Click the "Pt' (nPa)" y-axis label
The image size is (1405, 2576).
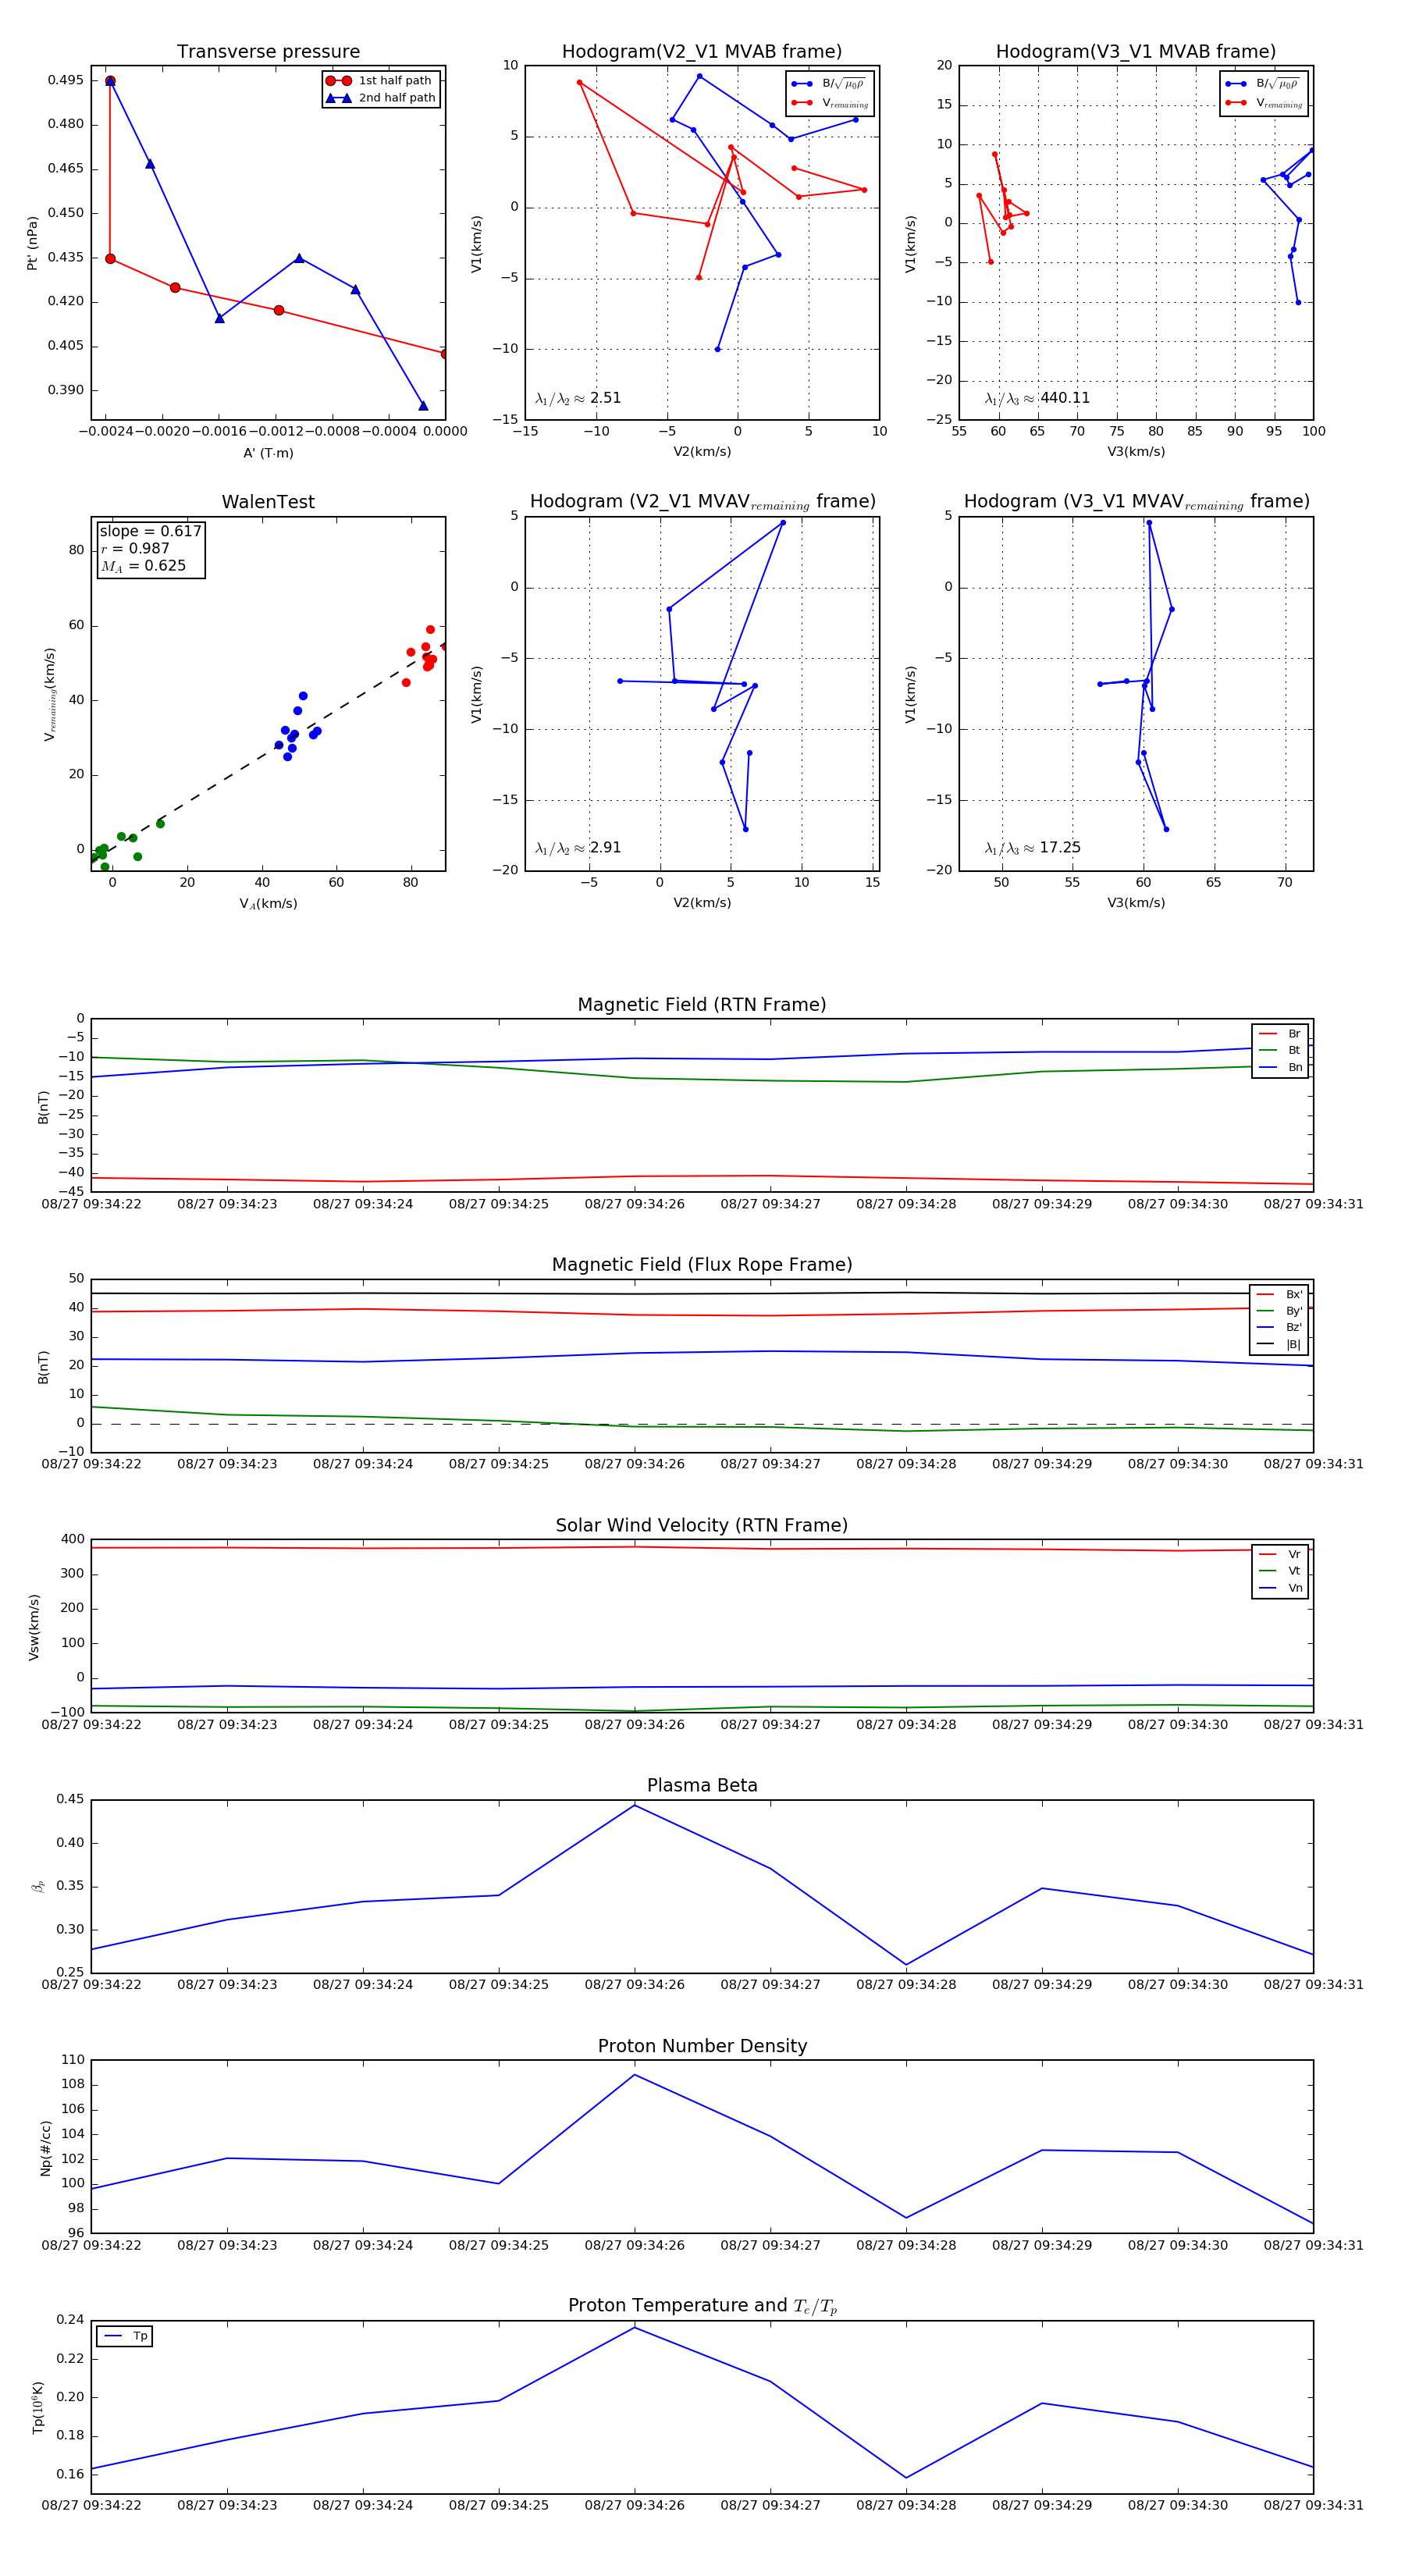point(32,243)
